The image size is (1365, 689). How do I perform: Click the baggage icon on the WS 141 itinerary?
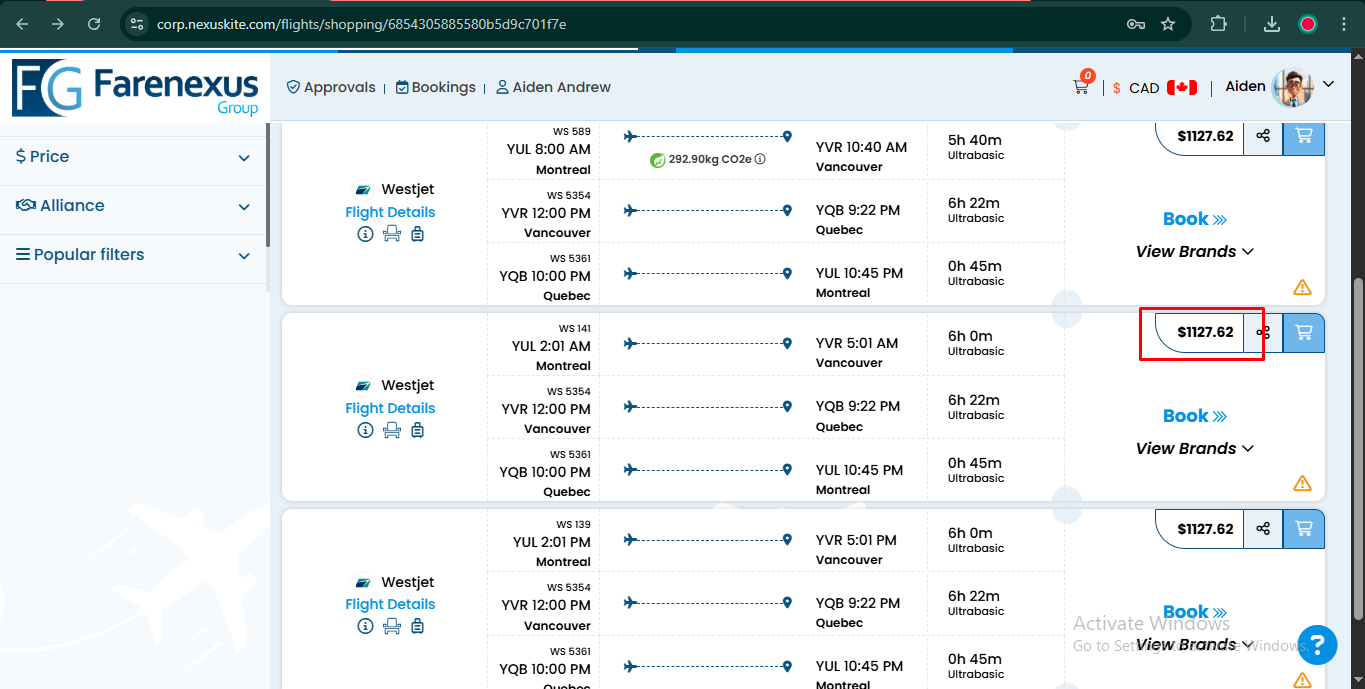(x=418, y=430)
